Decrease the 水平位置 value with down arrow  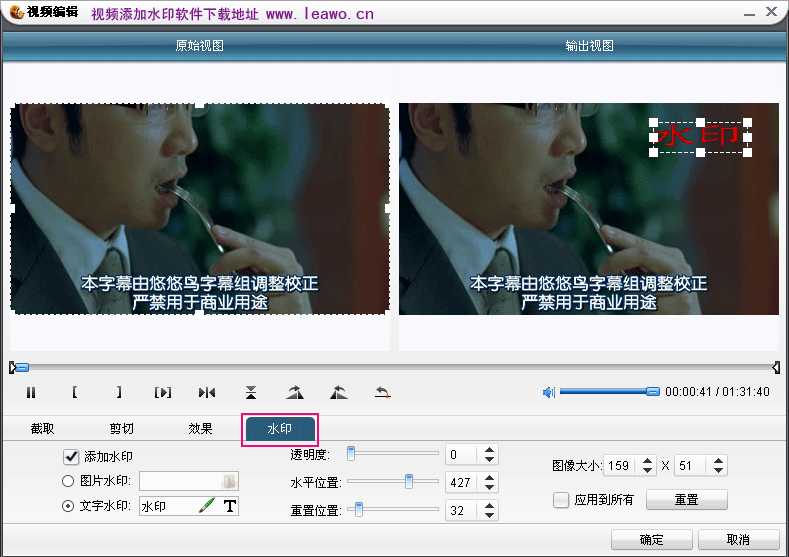pos(489,487)
